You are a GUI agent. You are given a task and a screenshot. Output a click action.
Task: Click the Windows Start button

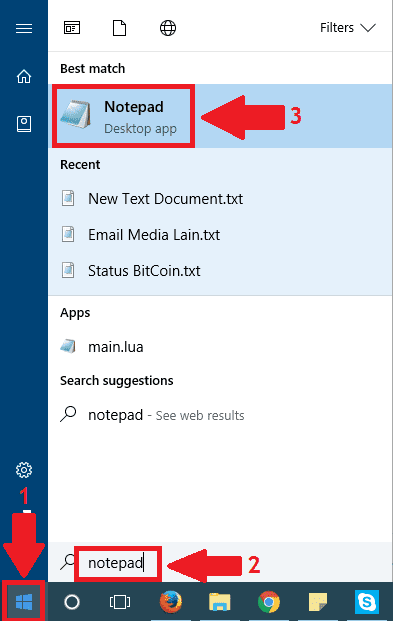(x=24, y=602)
